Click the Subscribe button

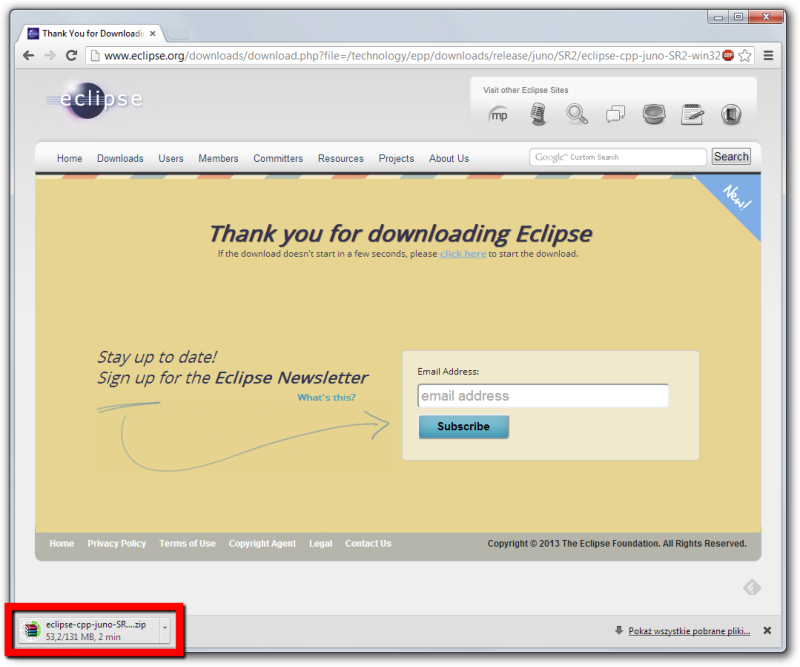[463, 426]
